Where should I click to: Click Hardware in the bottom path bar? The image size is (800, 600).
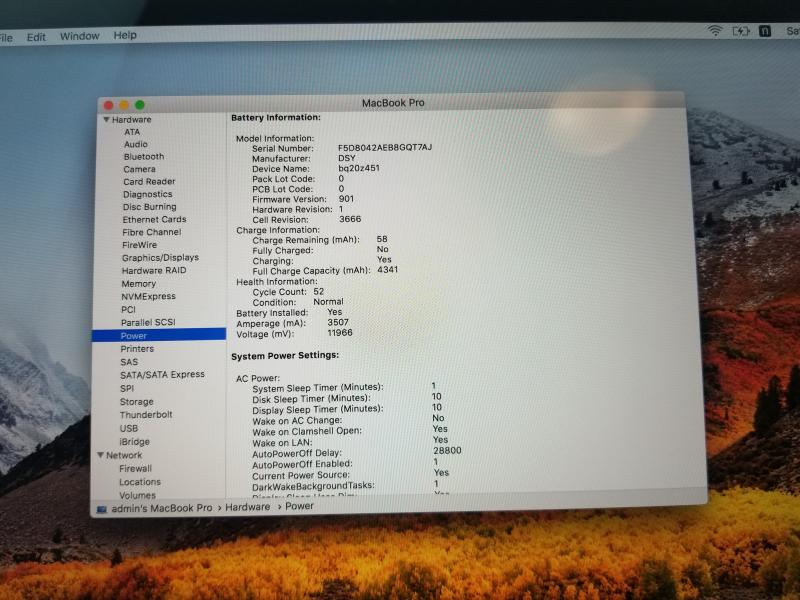click(247, 507)
